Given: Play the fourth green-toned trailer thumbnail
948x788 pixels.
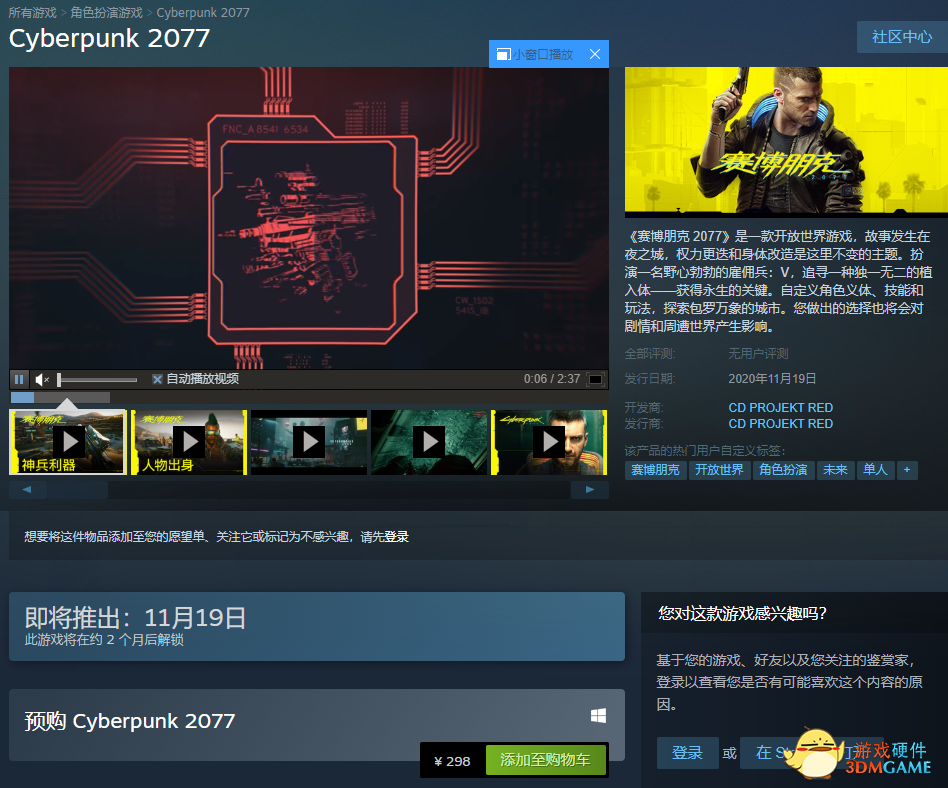Looking at the screenshot, I should click(429, 442).
